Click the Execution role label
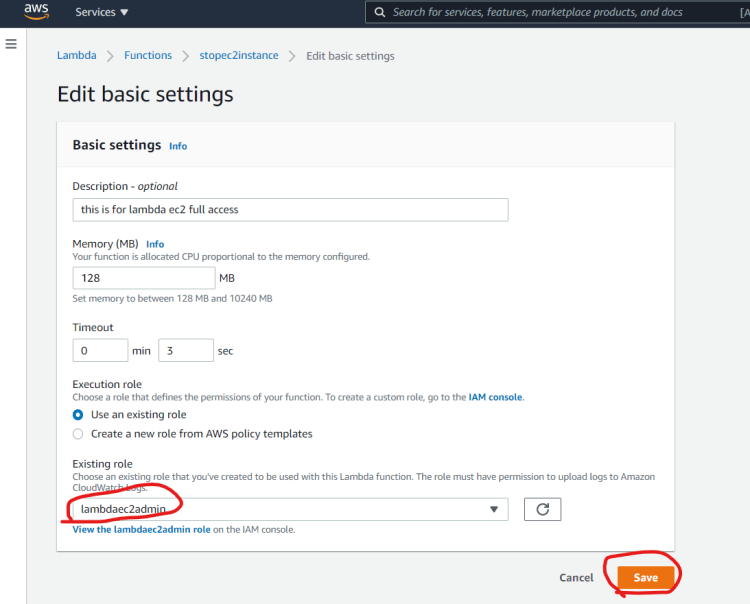Viewport: 750px width, 604px height. pyautogui.click(x=107, y=384)
